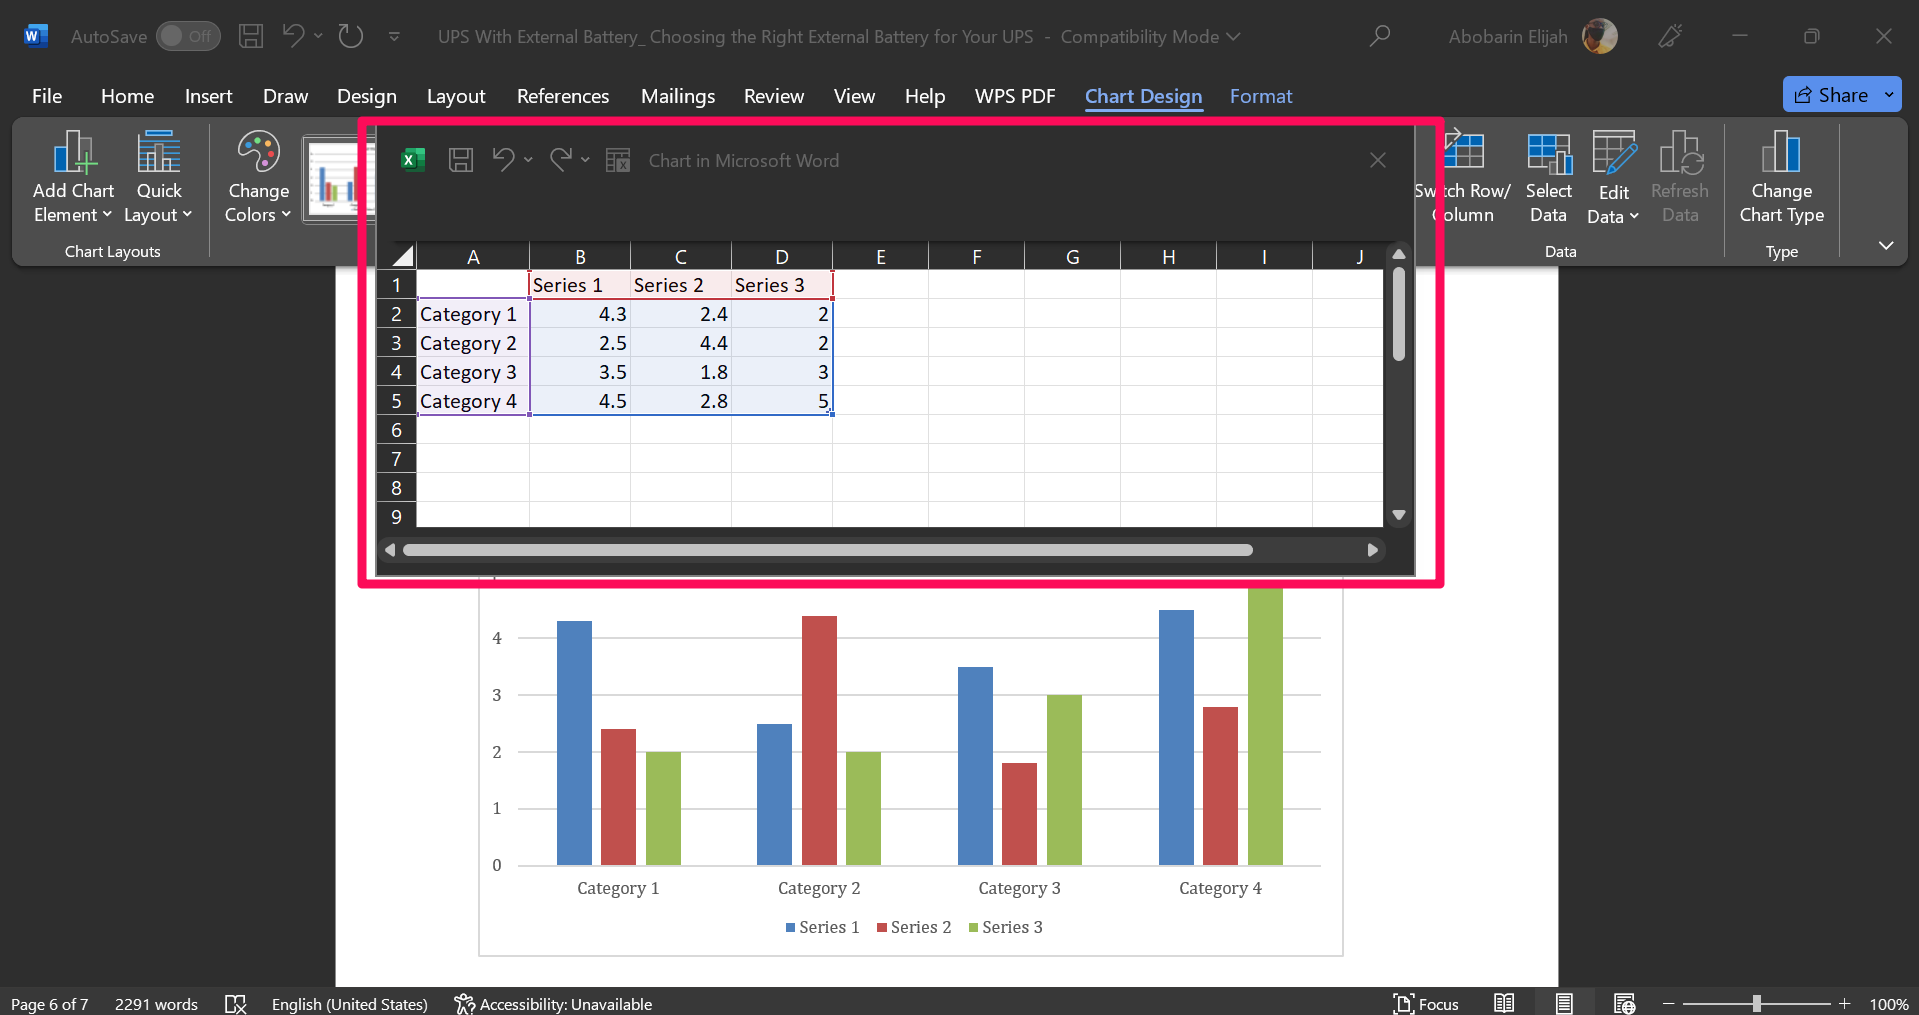Open the word count via 2291 words
This screenshot has height=1015, width=1919.
[x=156, y=1003]
